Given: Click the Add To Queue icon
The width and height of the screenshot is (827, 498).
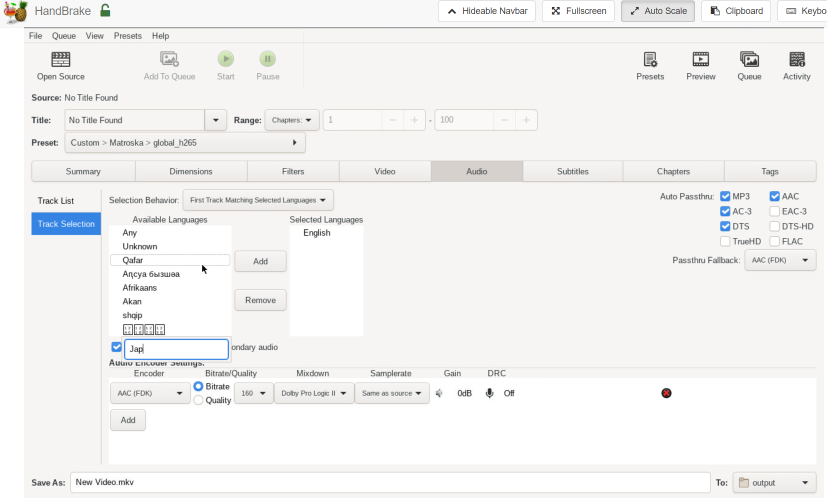Looking at the screenshot, I should [x=169, y=59].
